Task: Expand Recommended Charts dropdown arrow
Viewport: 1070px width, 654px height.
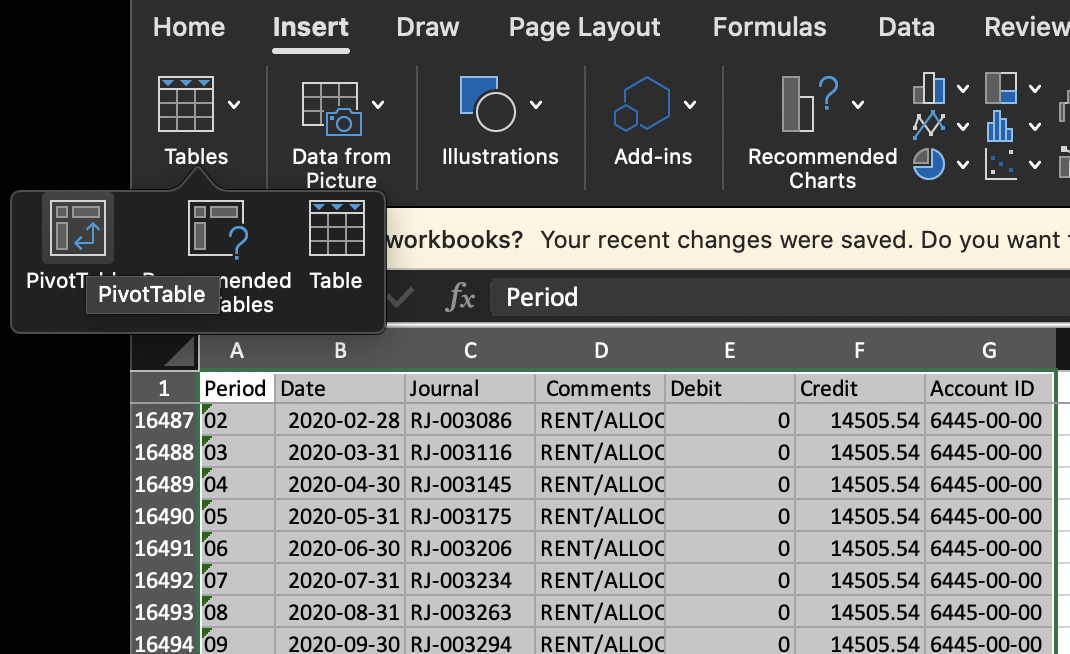Action: tap(858, 104)
